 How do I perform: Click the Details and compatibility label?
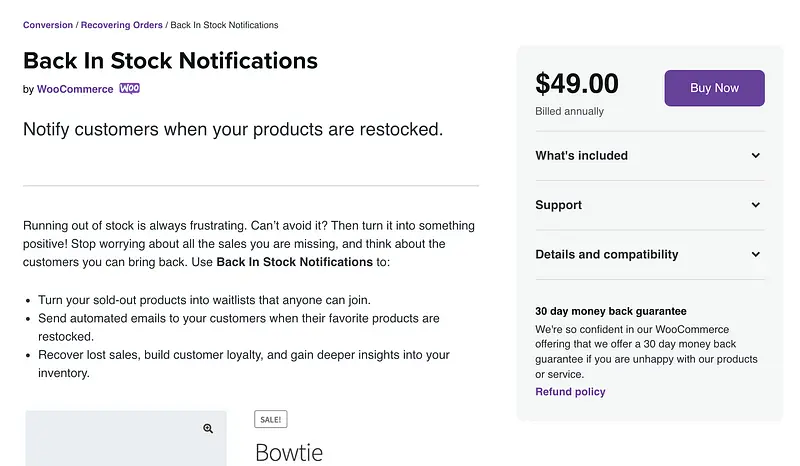(x=606, y=255)
